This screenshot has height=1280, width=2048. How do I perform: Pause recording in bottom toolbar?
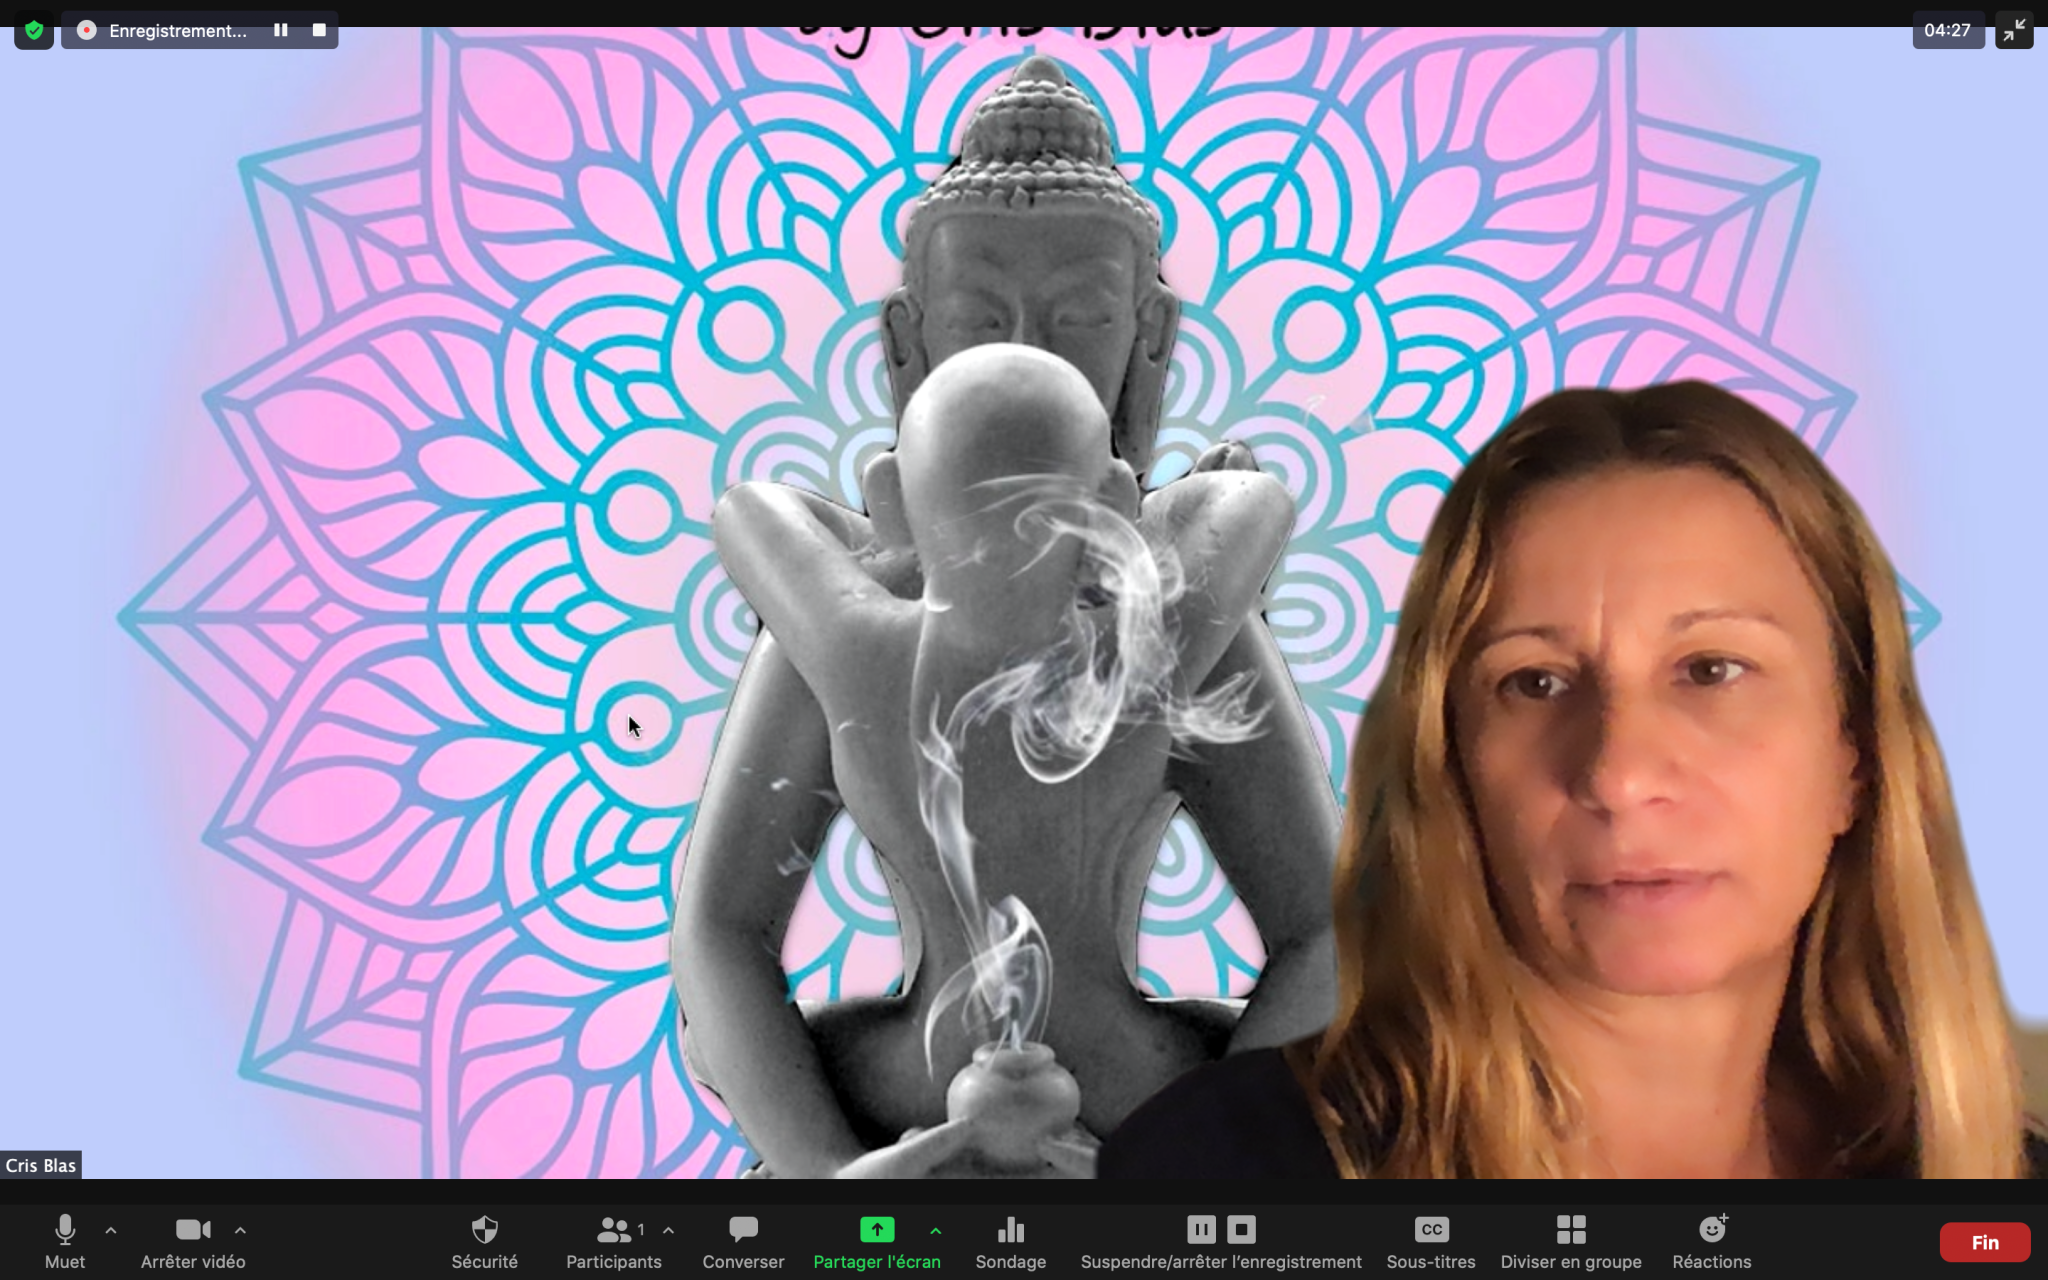click(1201, 1229)
